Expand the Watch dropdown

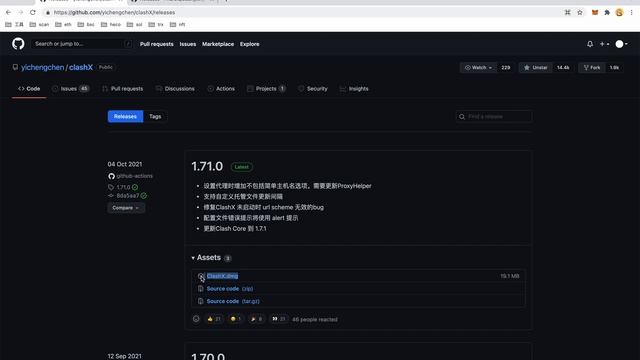[478, 68]
